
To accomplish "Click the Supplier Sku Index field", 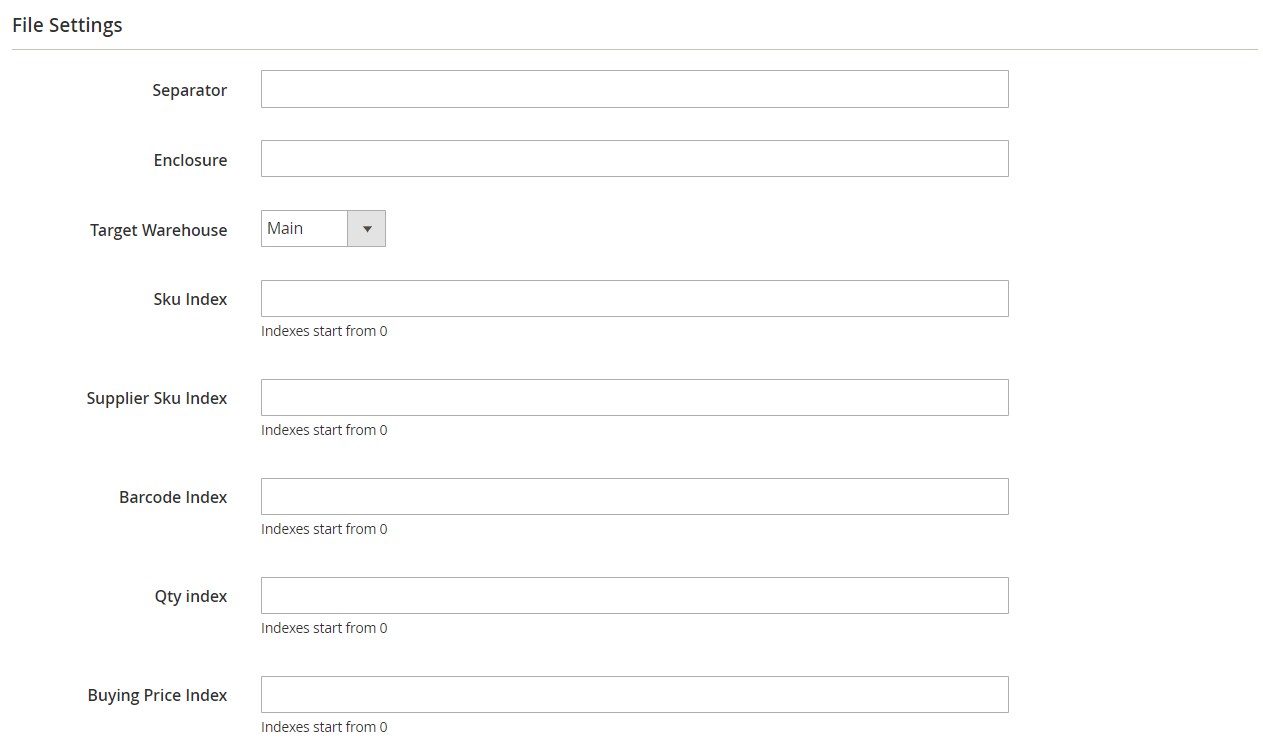I will [x=634, y=397].
